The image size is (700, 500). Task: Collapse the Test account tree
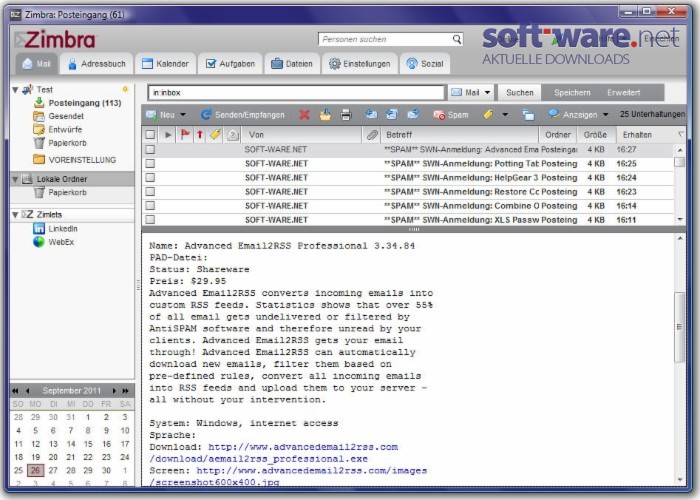[15, 90]
